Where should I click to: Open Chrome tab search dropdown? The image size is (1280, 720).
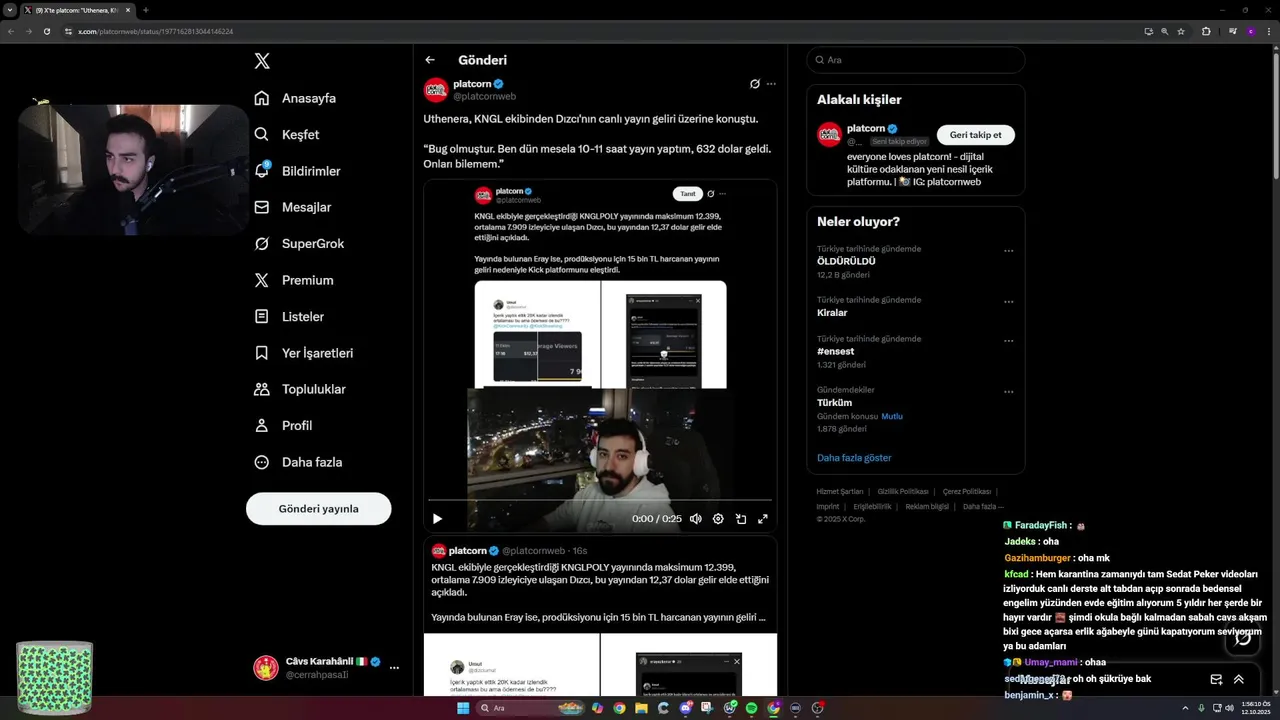10,10
